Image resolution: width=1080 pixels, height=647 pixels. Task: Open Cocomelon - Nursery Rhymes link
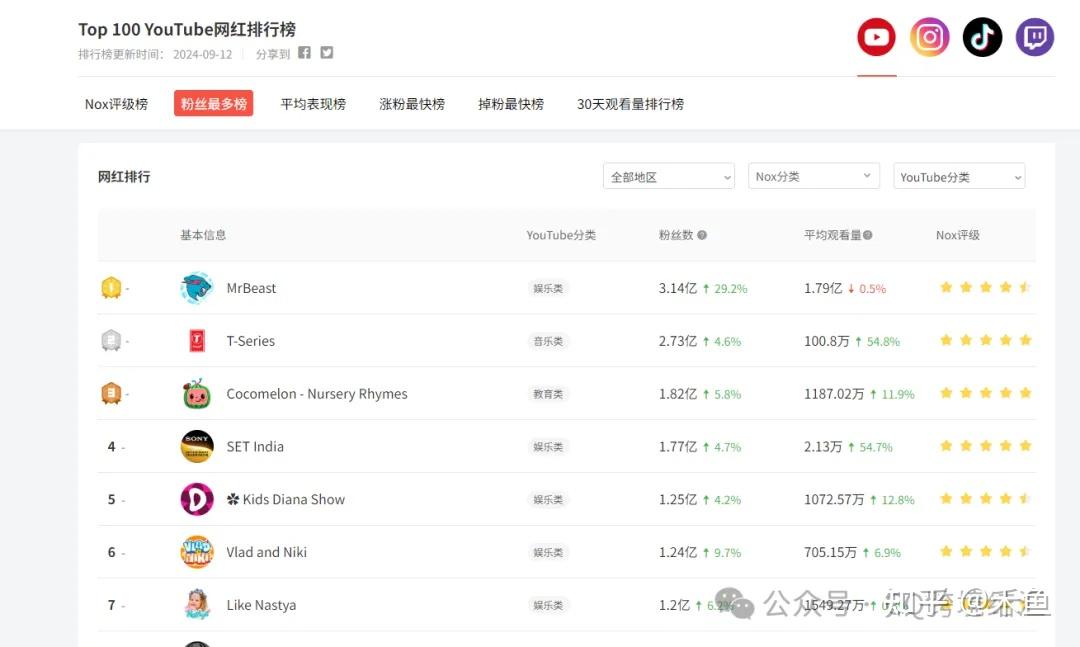click(x=317, y=394)
